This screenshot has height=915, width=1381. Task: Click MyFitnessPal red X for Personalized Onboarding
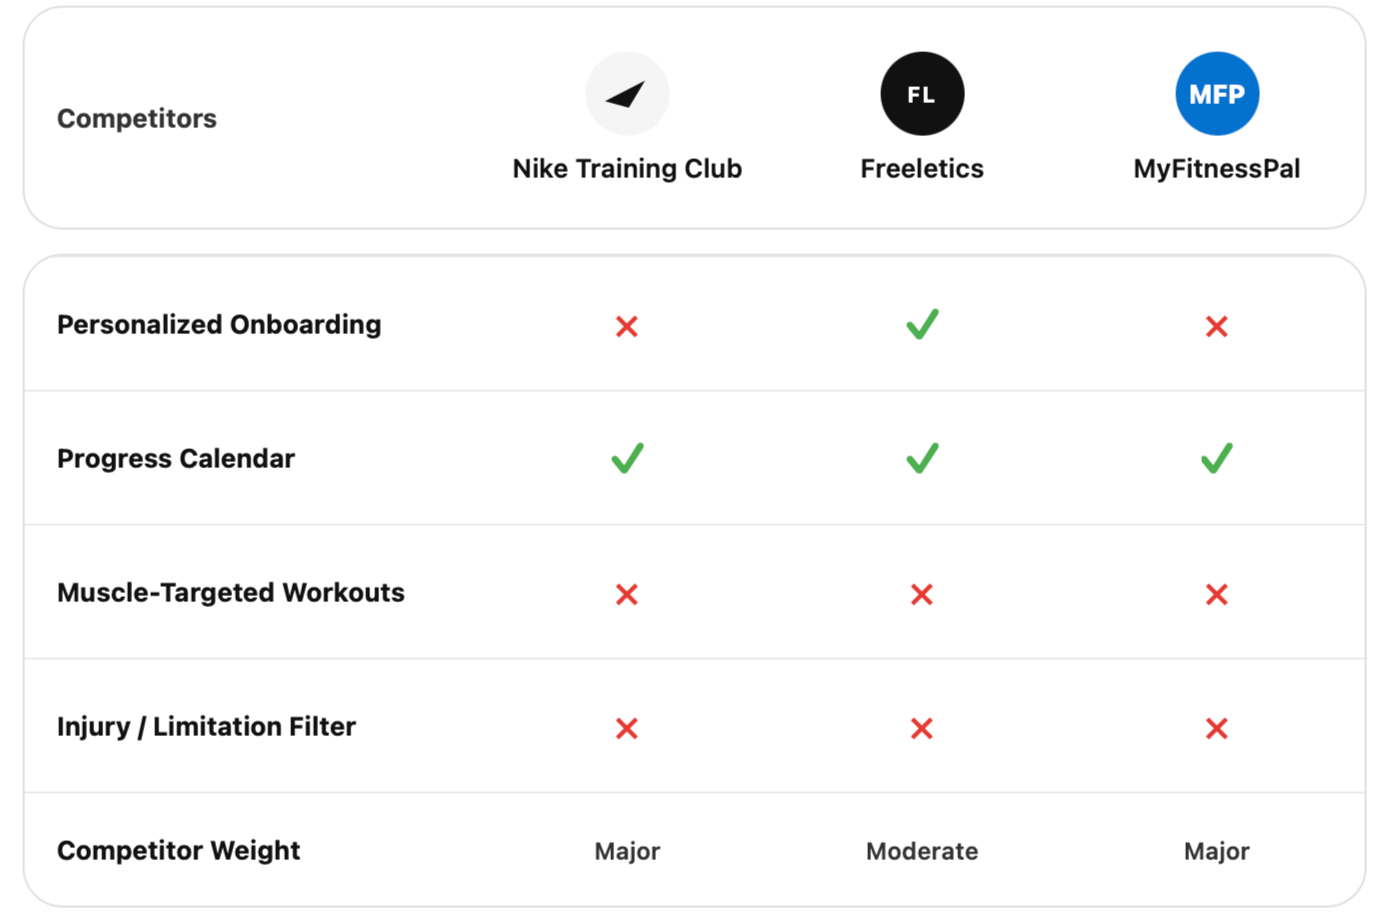coord(1217,326)
